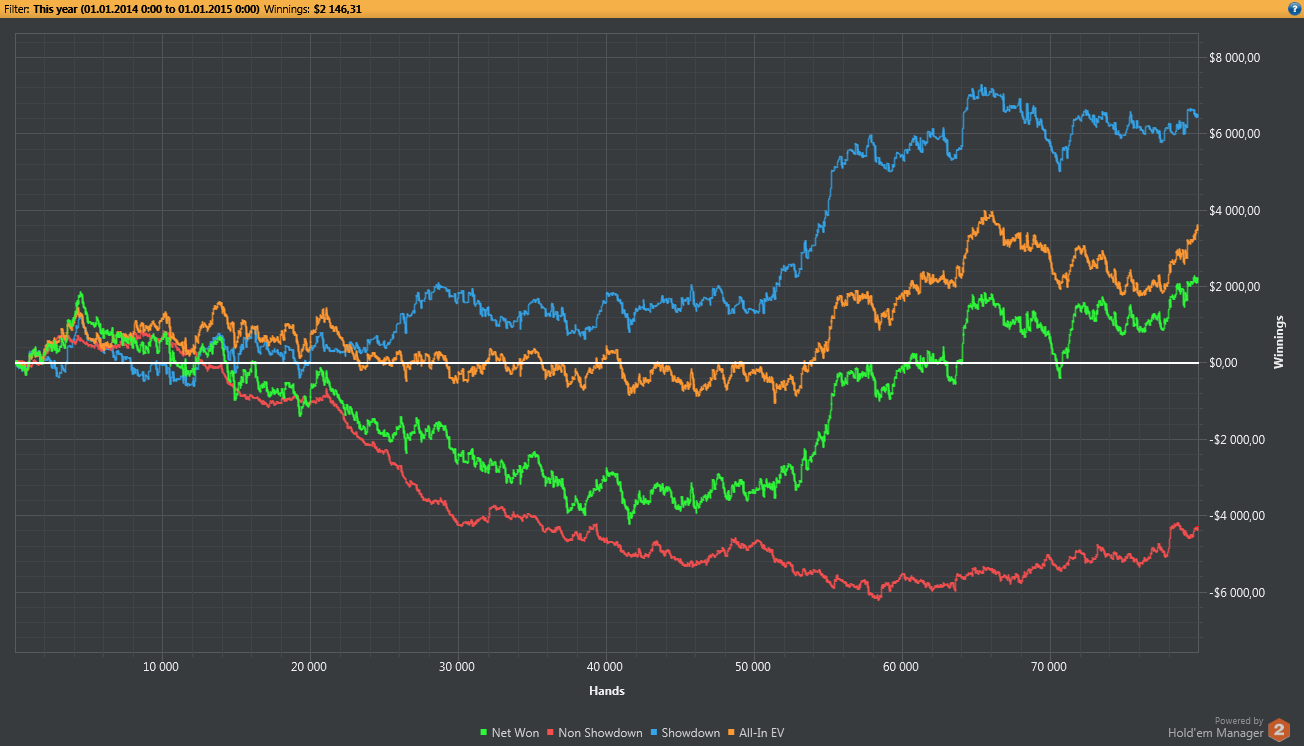The width and height of the screenshot is (1304, 746).
Task: Click the red Non Showdown legend swatch
Action: pyautogui.click(x=548, y=733)
